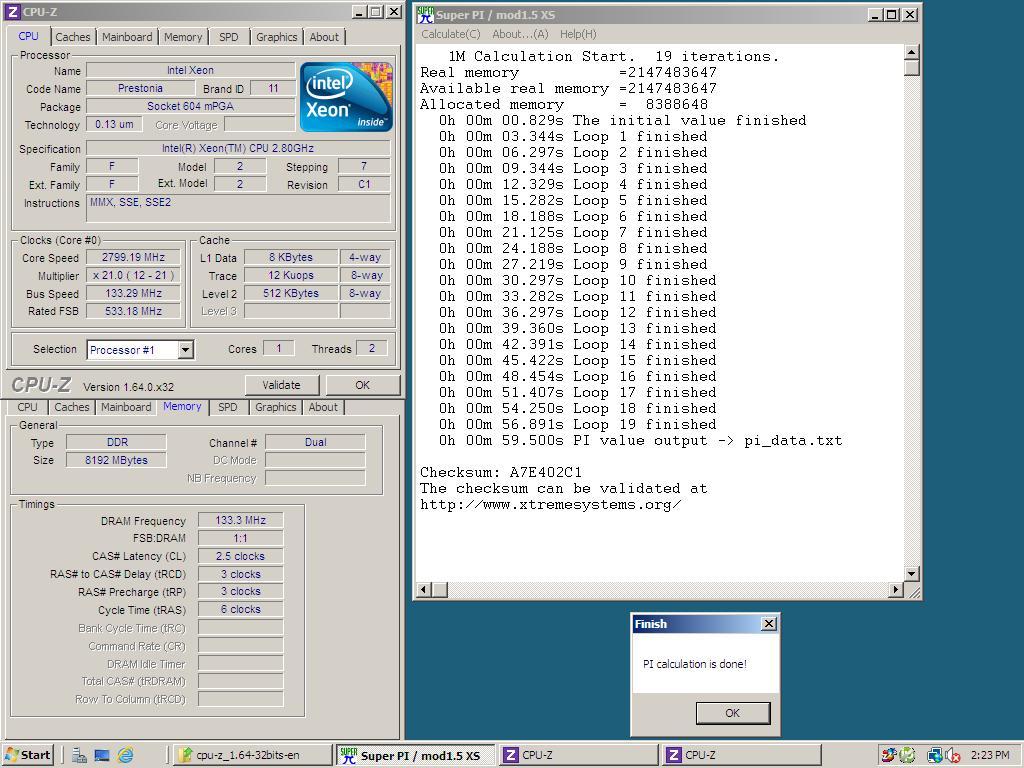Image resolution: width=1024 pixels, height=768 pixels.
Task: Click Socket 604 mPGA package field
Action: coord(190,106)
